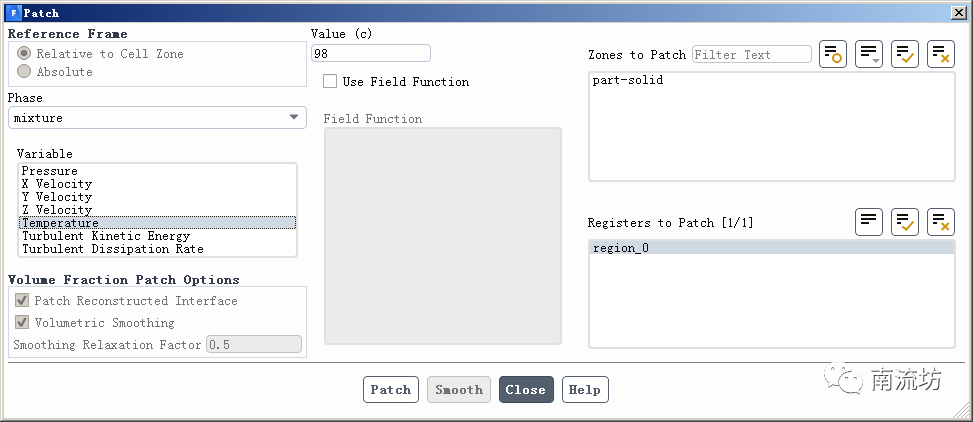Select all registers with the checkmark icon
The image size is (973, 422).
(905, 221)
